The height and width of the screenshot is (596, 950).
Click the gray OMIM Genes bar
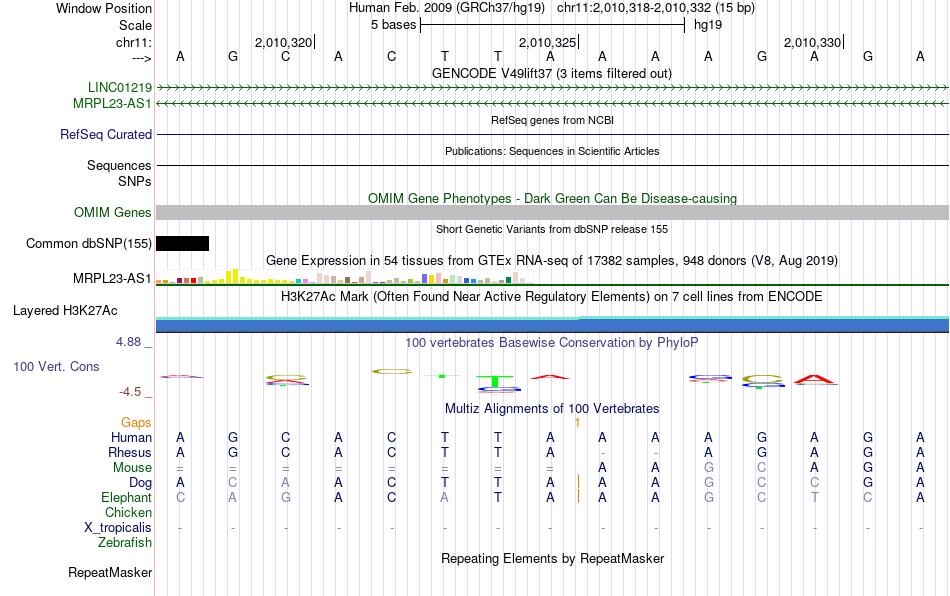(553, 213)
